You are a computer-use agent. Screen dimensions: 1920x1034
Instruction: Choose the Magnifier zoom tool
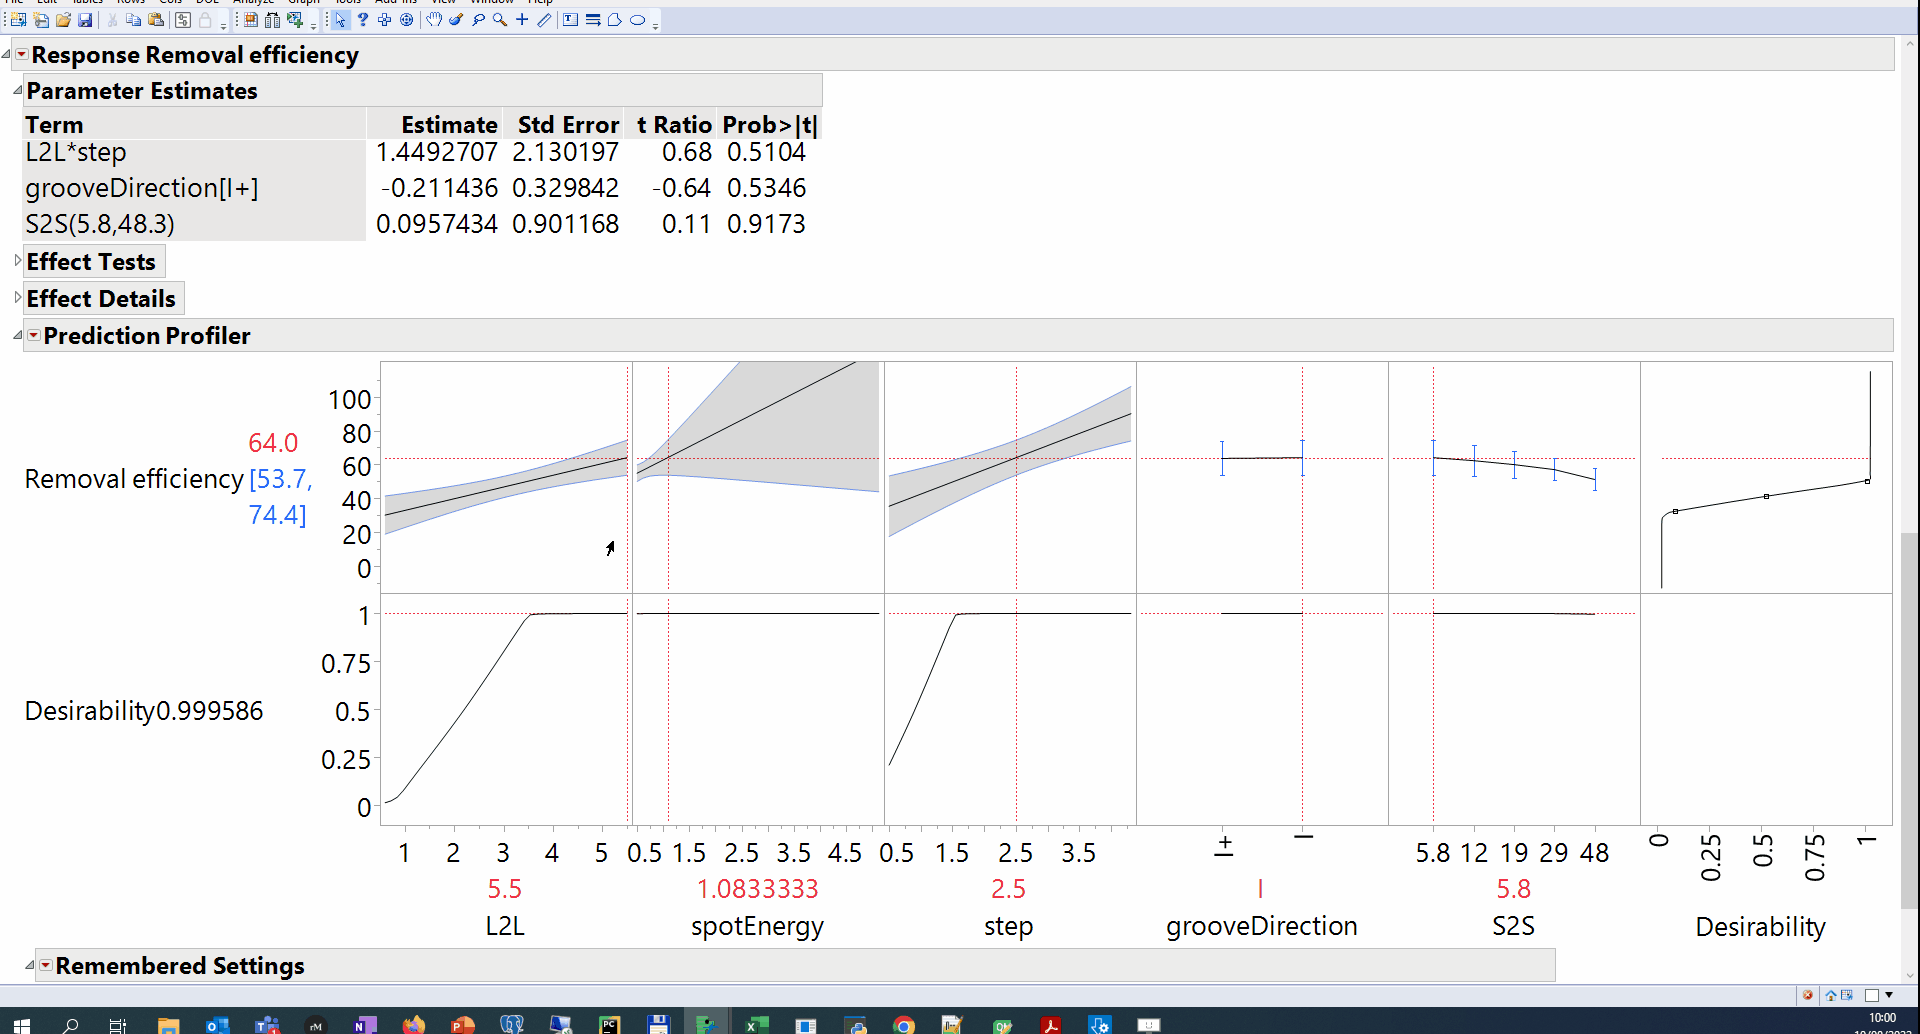[x=500, y=19]
